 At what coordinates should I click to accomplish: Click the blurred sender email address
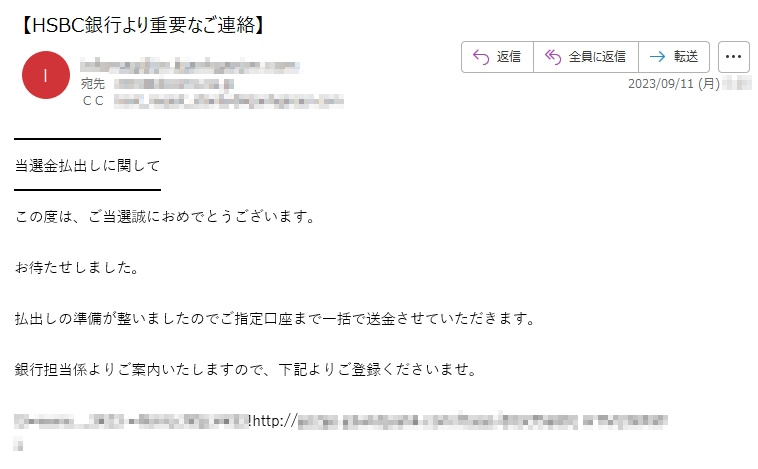coord(190,66)
